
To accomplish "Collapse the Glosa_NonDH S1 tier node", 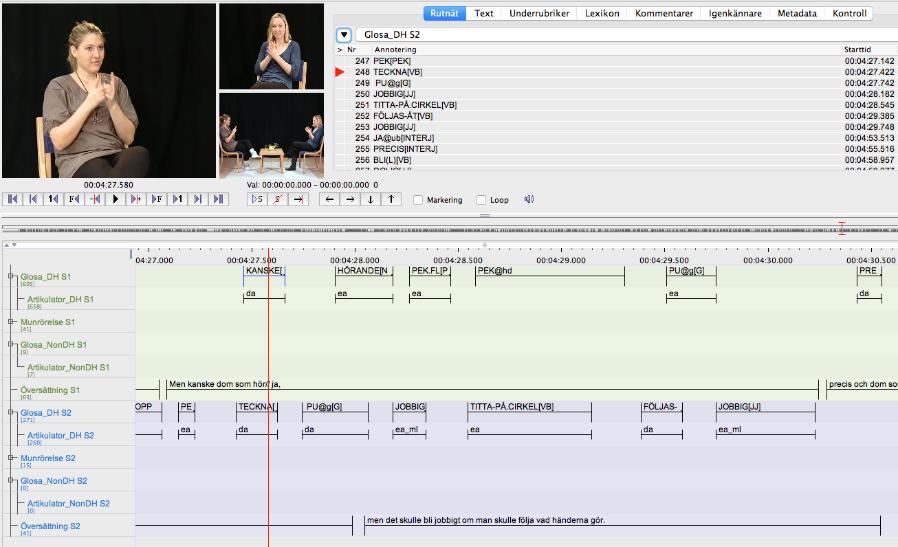I will point(10,344).
